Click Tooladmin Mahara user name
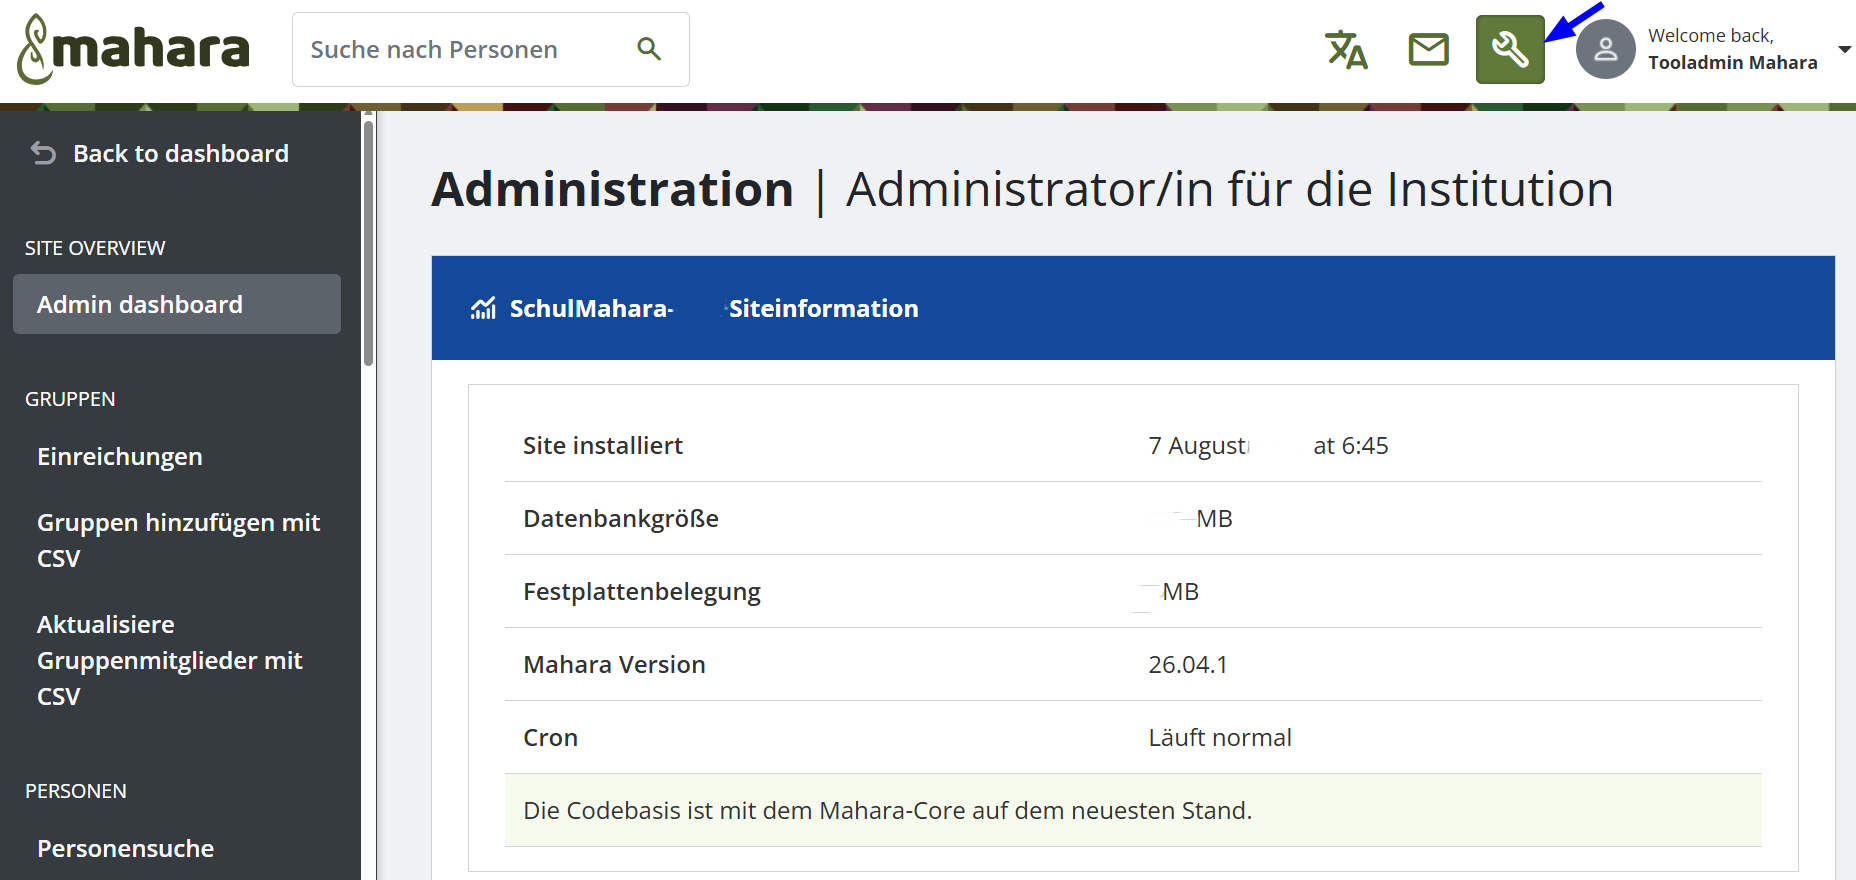 point(1732,62)
